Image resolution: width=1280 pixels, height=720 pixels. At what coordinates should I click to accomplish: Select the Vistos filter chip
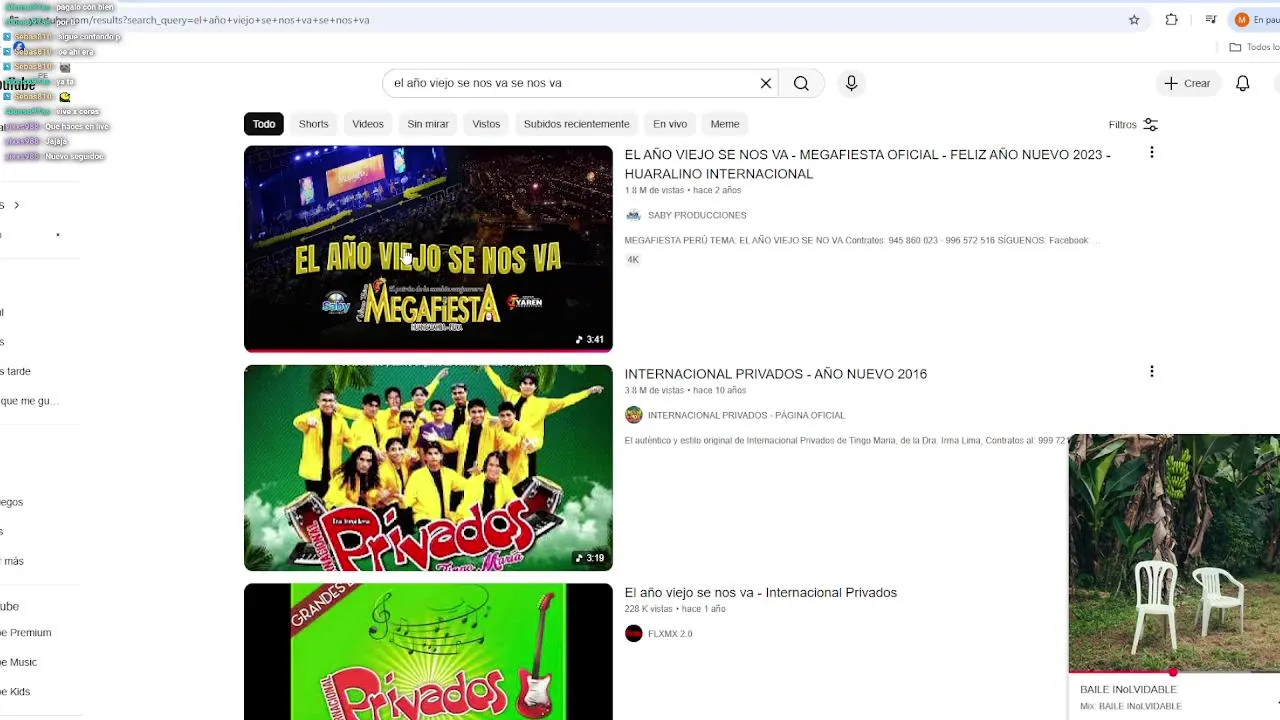tap(486, 124)
